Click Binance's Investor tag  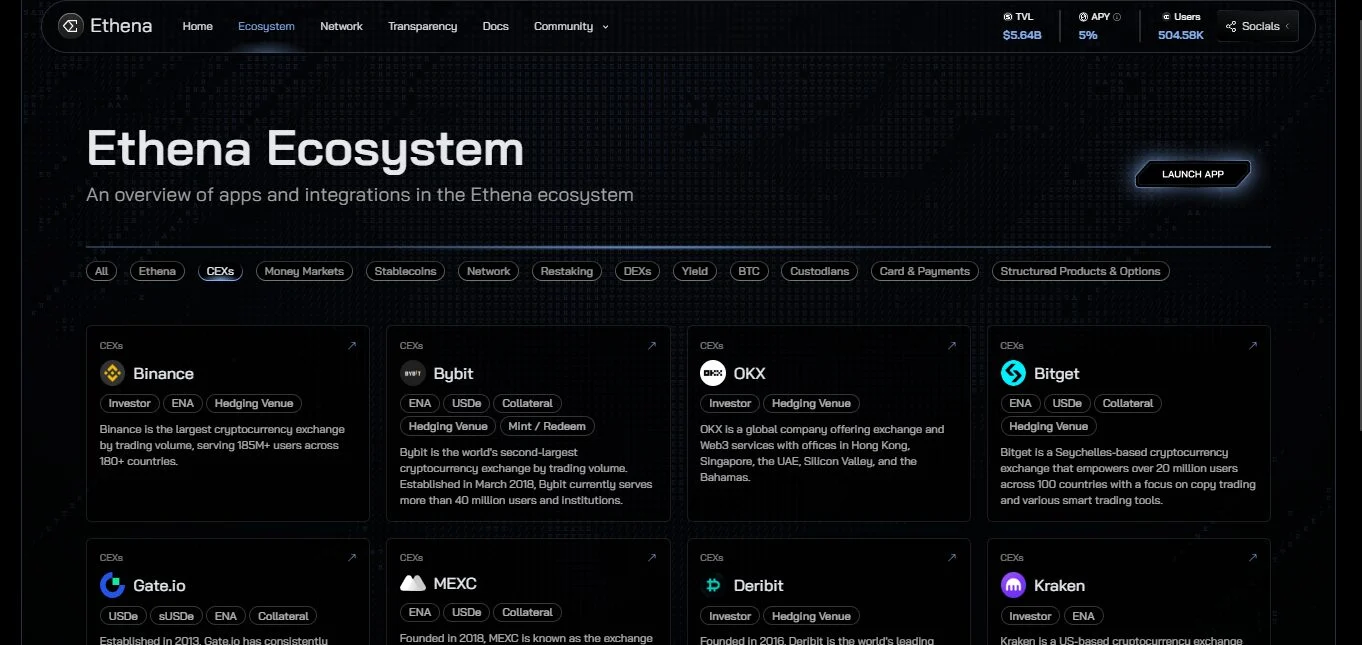(x=130, y=404)
